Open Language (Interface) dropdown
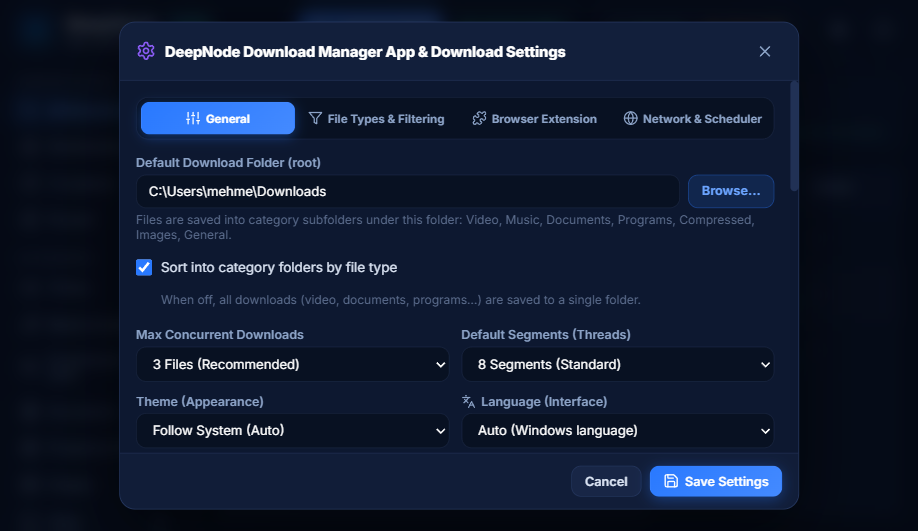 point(618,430)
